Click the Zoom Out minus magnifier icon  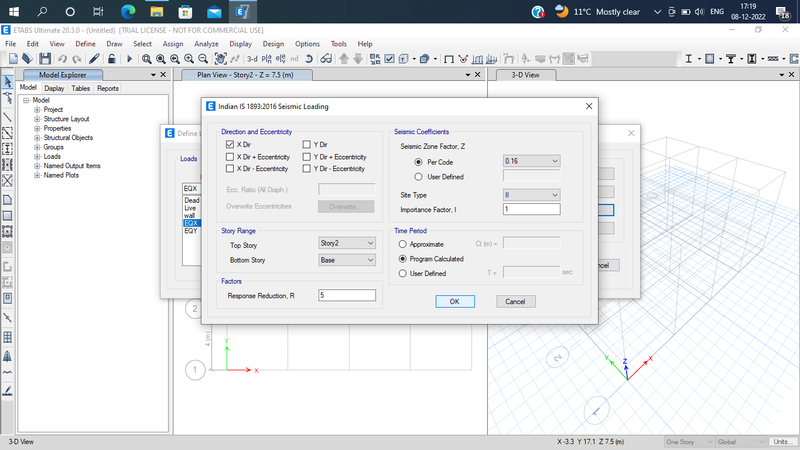(x=203, y=59)
